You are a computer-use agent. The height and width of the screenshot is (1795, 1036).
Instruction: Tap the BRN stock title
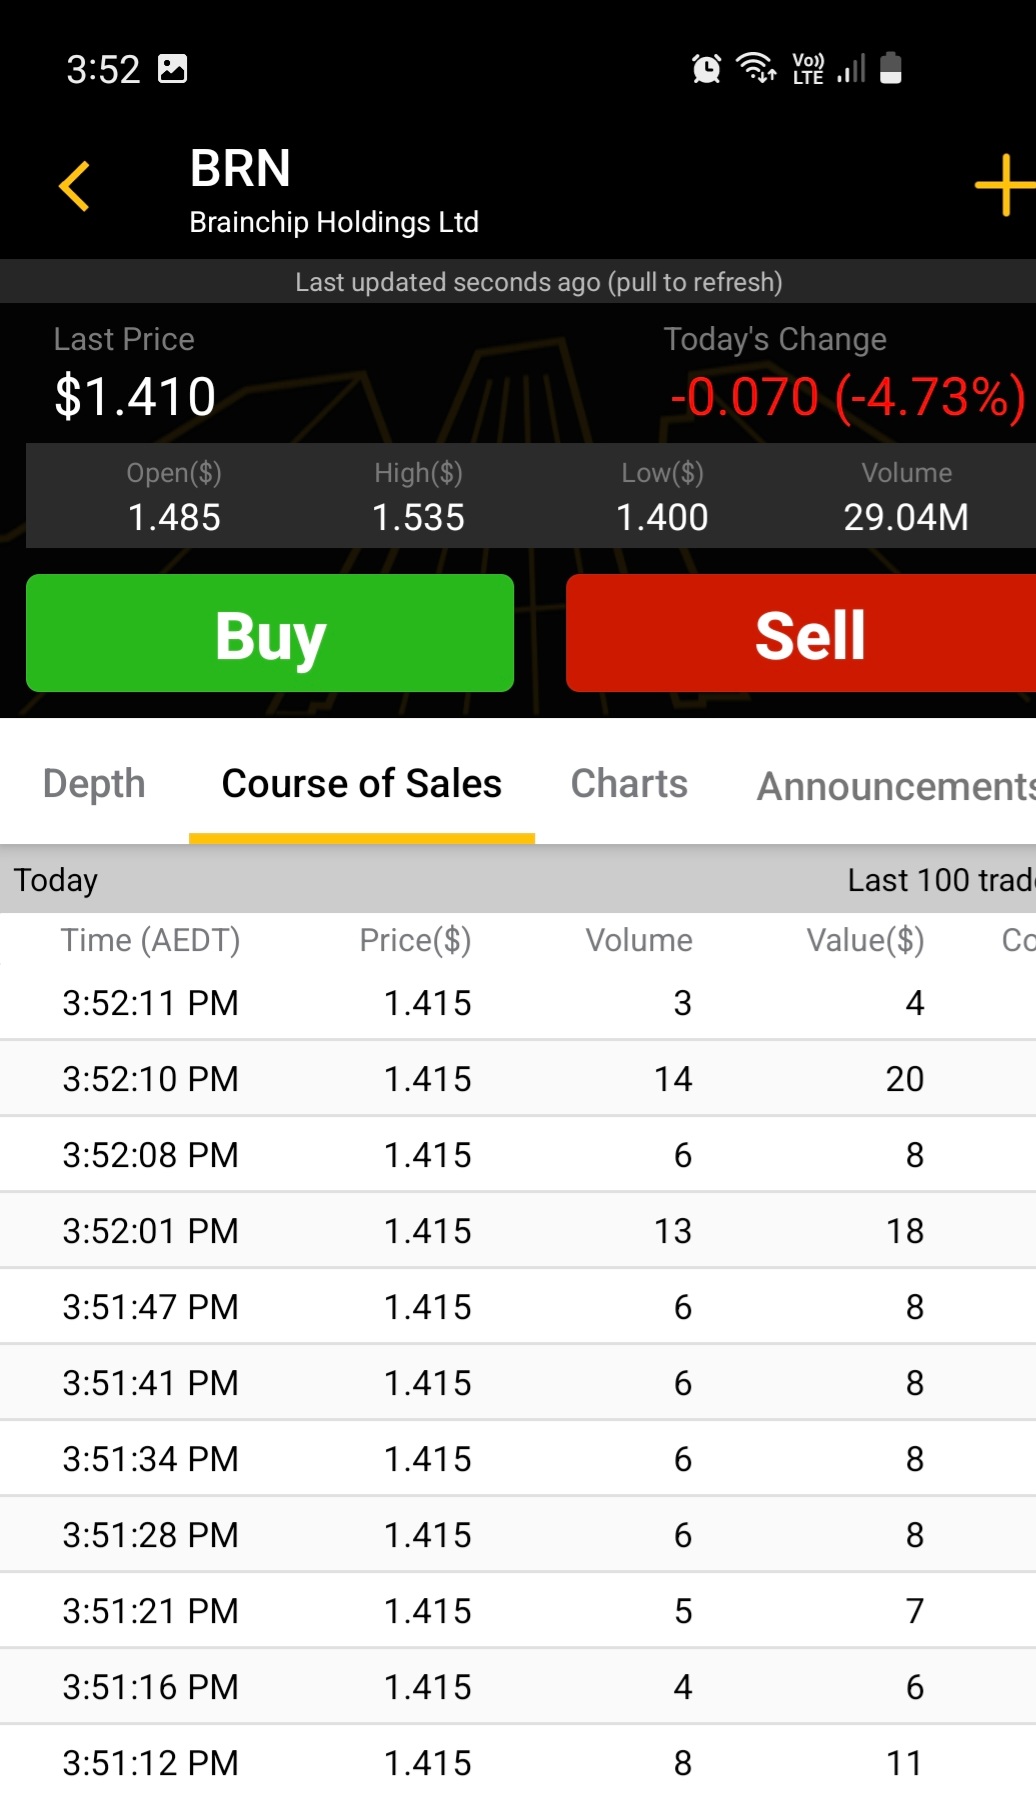pos(240,168)
